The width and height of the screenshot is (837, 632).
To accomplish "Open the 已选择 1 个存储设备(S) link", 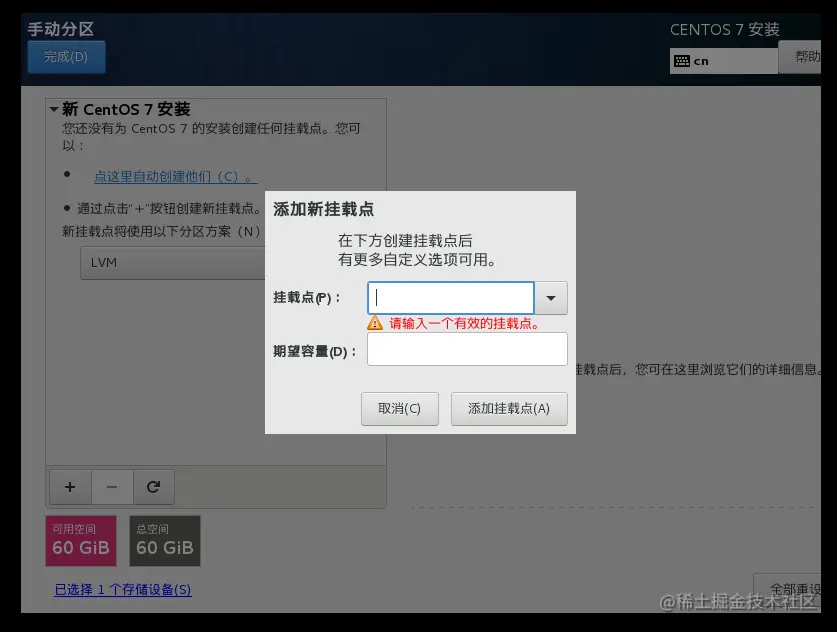I will (x=123, y=589).
